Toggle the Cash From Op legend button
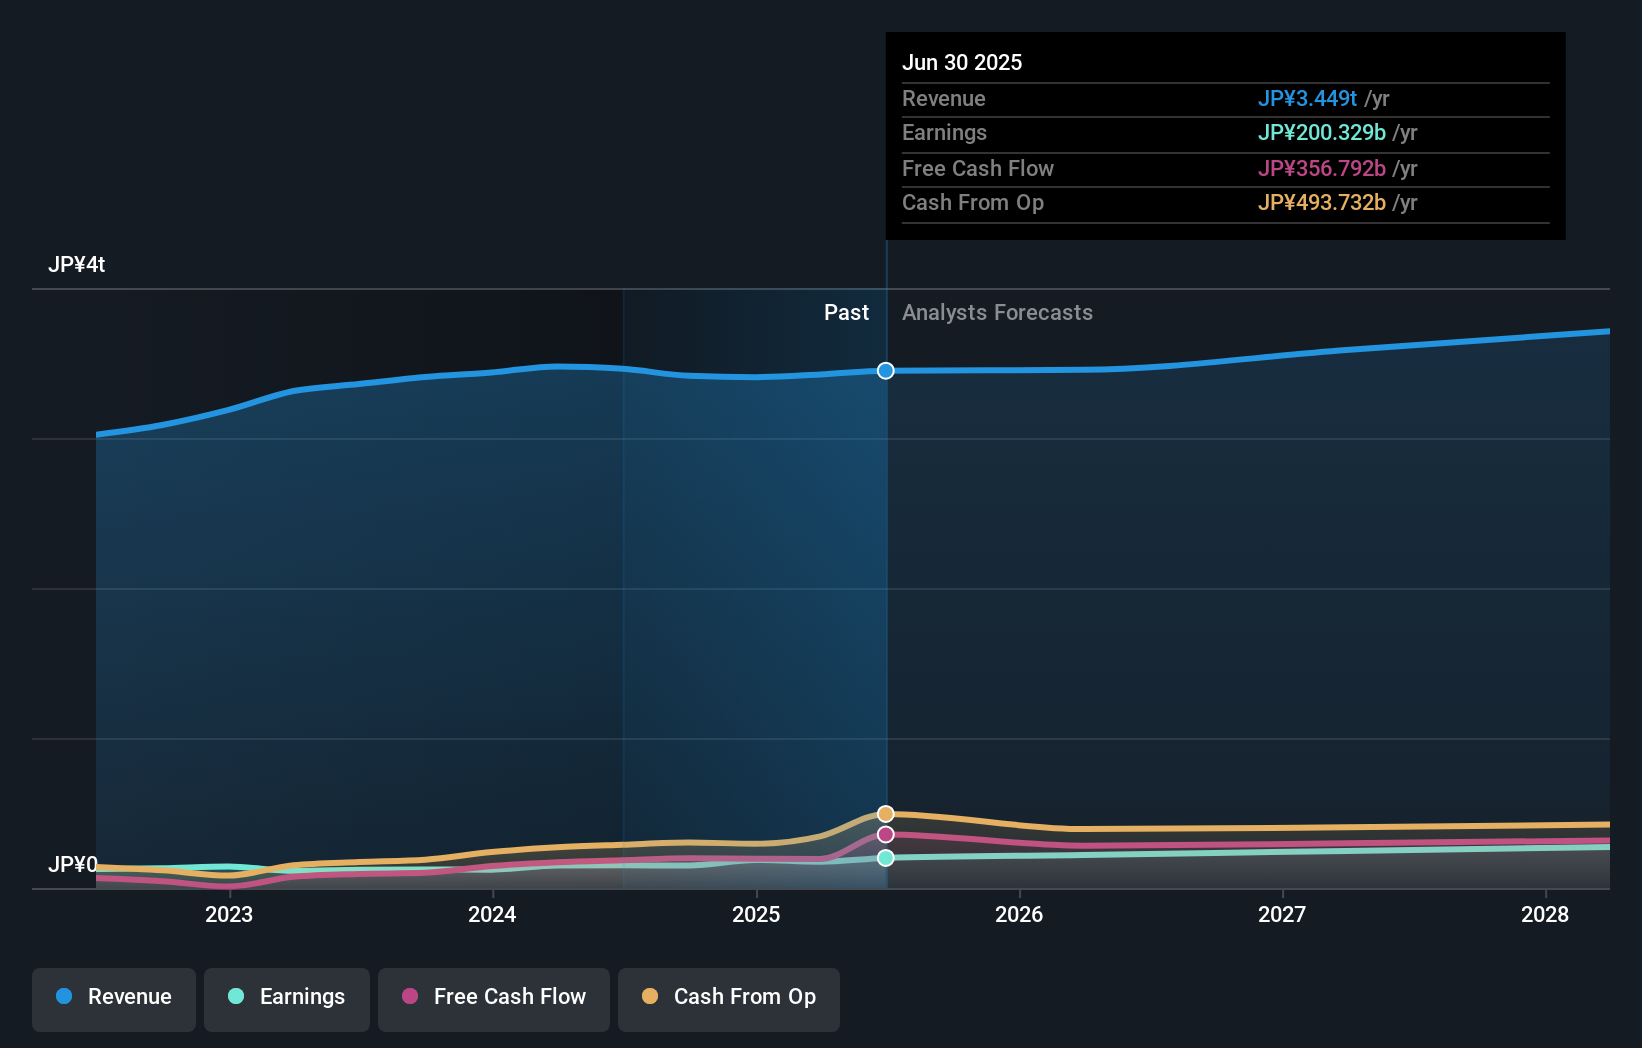Screen dimensions: 1642x1048 729,999
